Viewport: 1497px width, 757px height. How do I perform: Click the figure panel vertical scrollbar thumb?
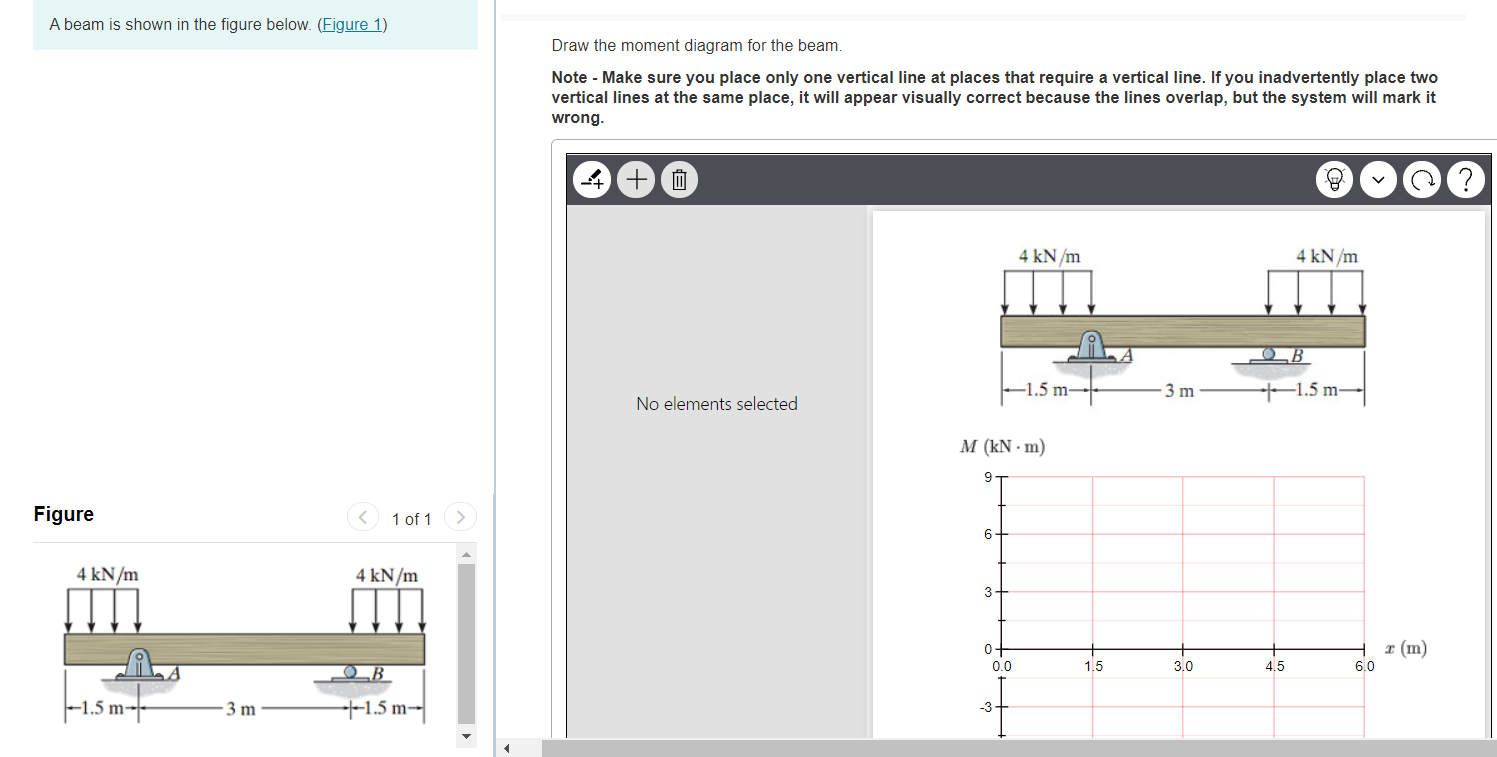click(466, 643)
